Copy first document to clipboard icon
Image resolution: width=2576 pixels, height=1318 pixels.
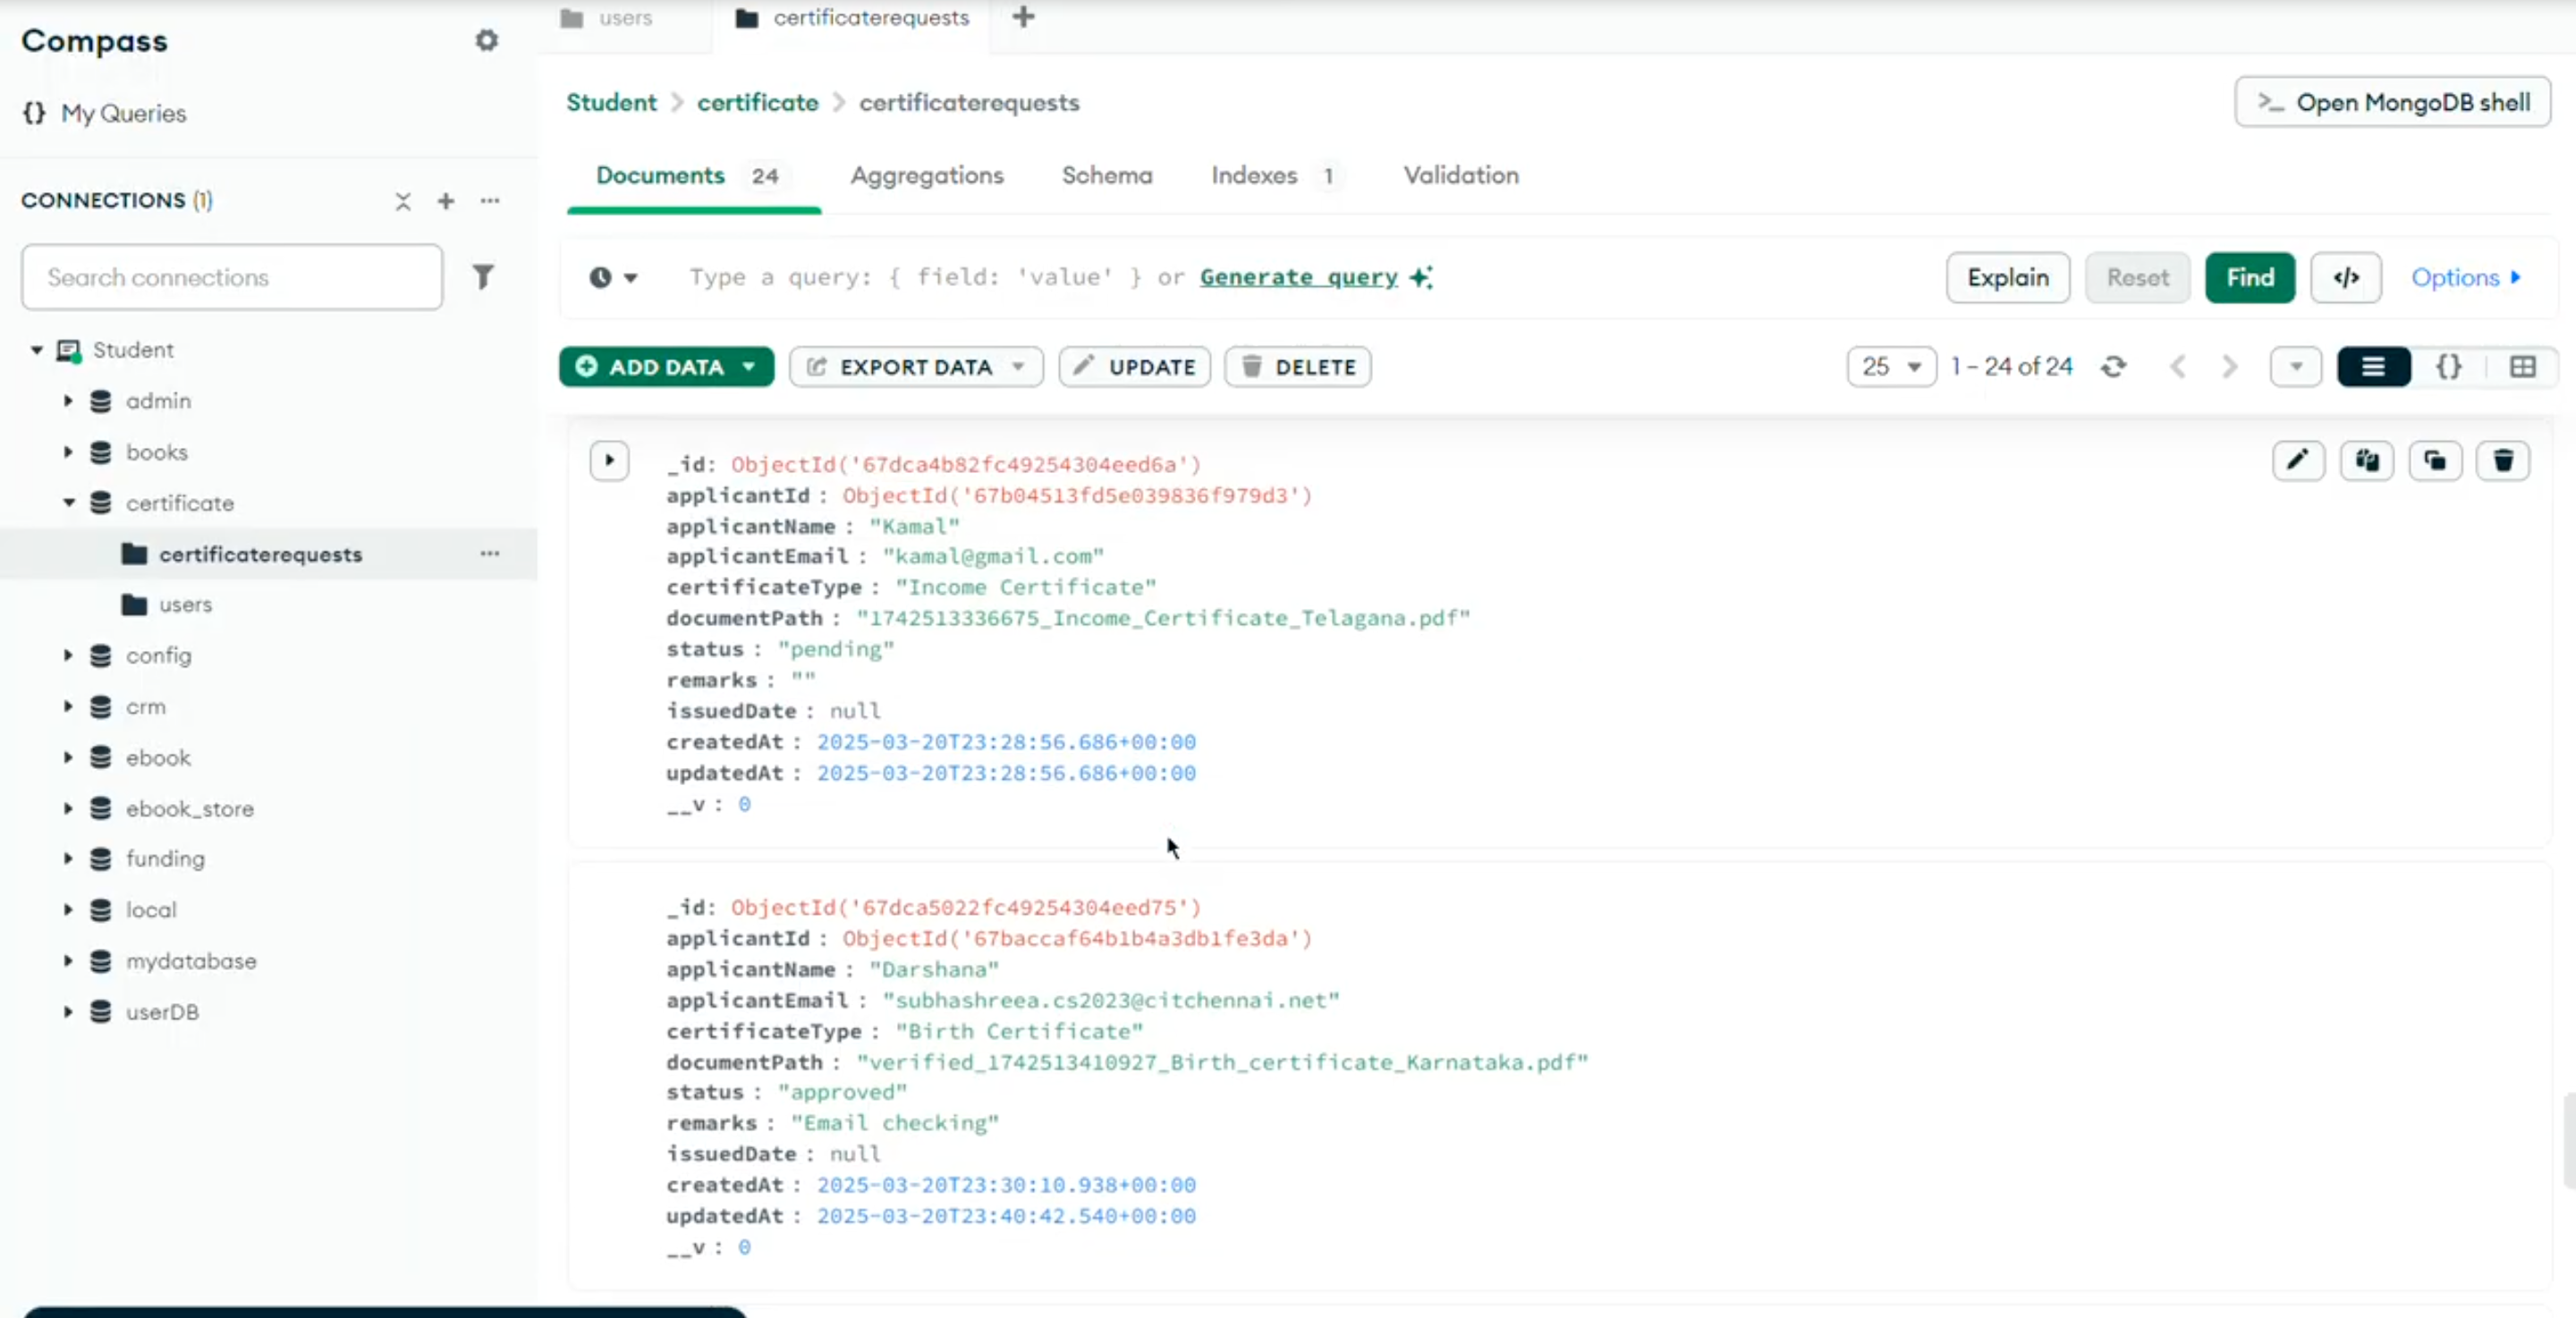pos(2366,460)
